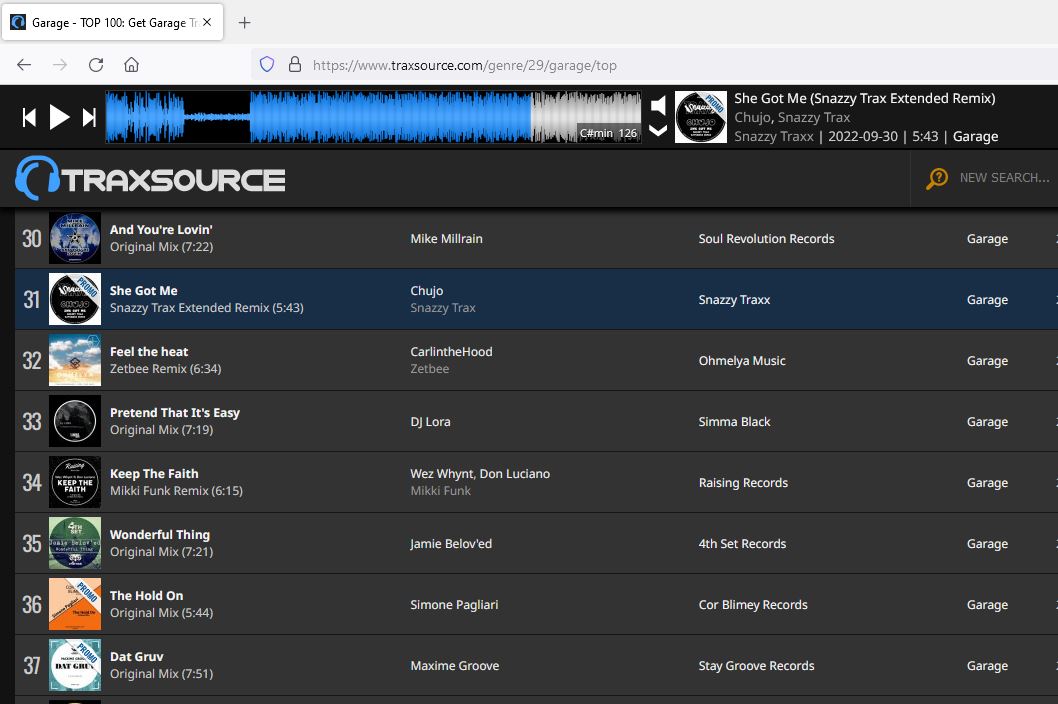Open artist CarlintheHood
Screen dimensions: 1058x704
pyautogui.click(x=451, y=352)
